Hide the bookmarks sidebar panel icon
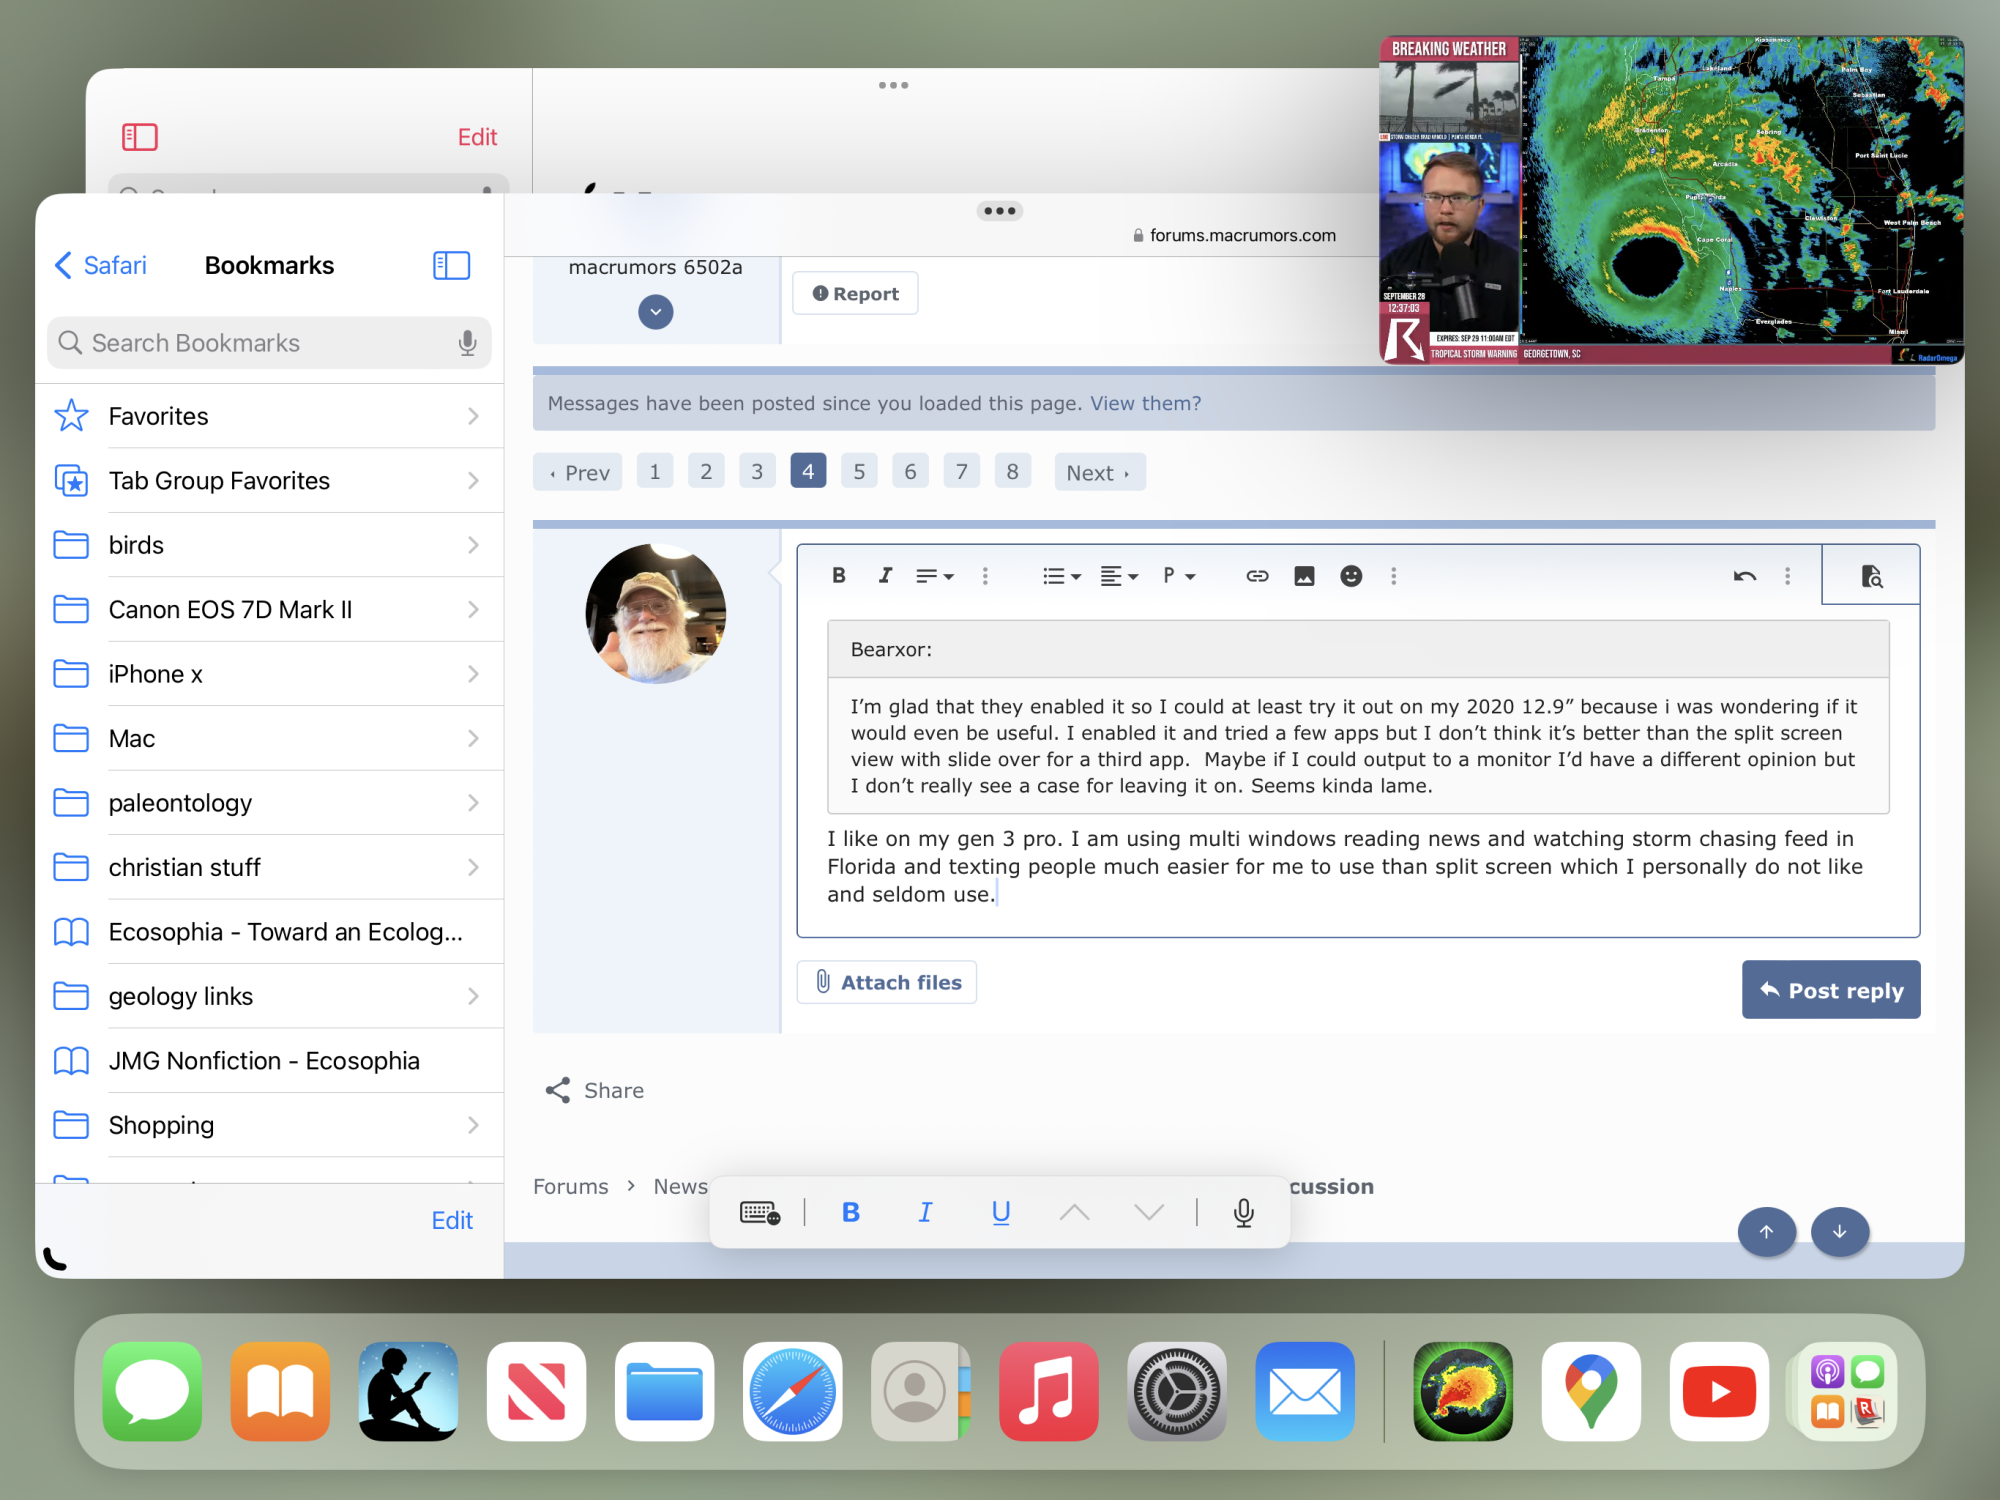This screenshot has height=1500, width=2000. pos(451,265)
